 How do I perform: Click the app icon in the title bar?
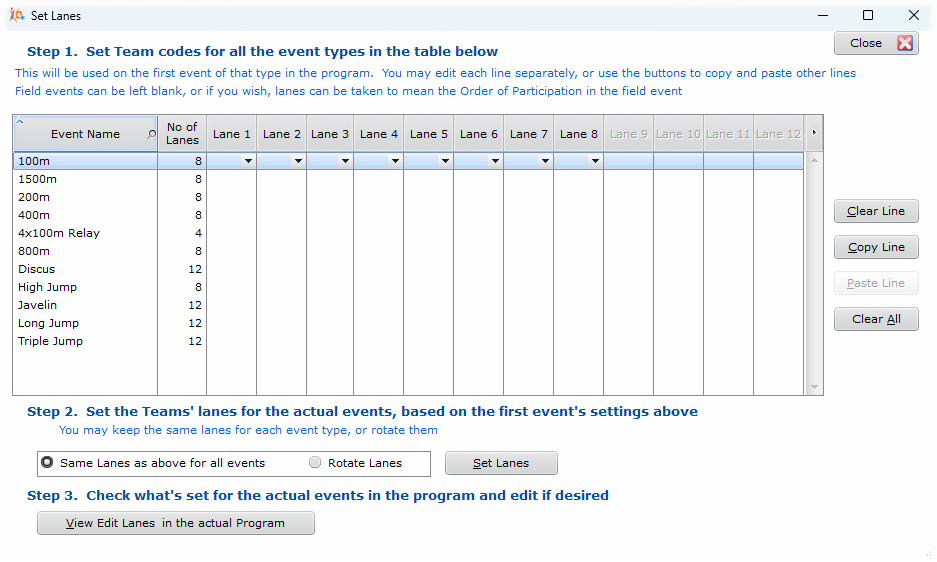pos(16,15)
